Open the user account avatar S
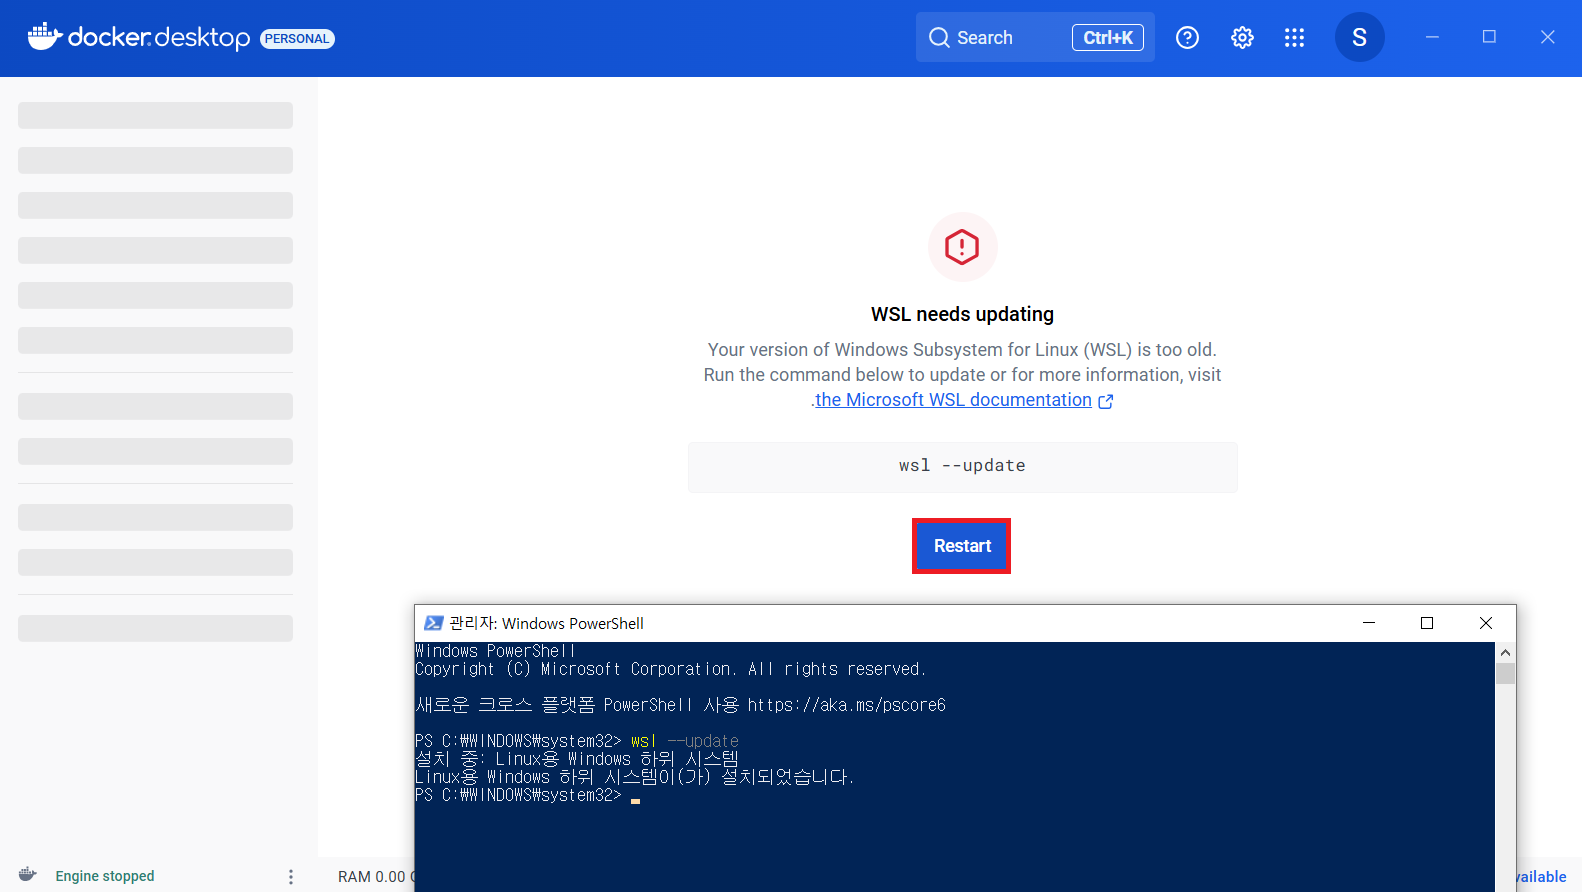Image resolution: width=1582 pixels, height=892 pixels. [1359, 37]
